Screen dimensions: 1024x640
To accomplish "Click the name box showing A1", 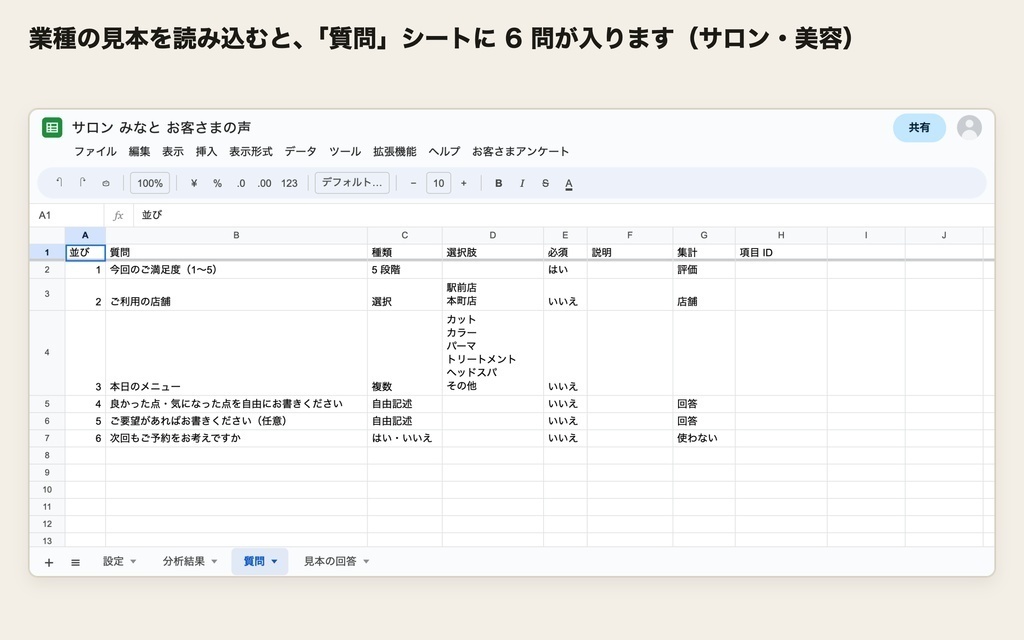I will pyautogui.click(x=67, y=215).
